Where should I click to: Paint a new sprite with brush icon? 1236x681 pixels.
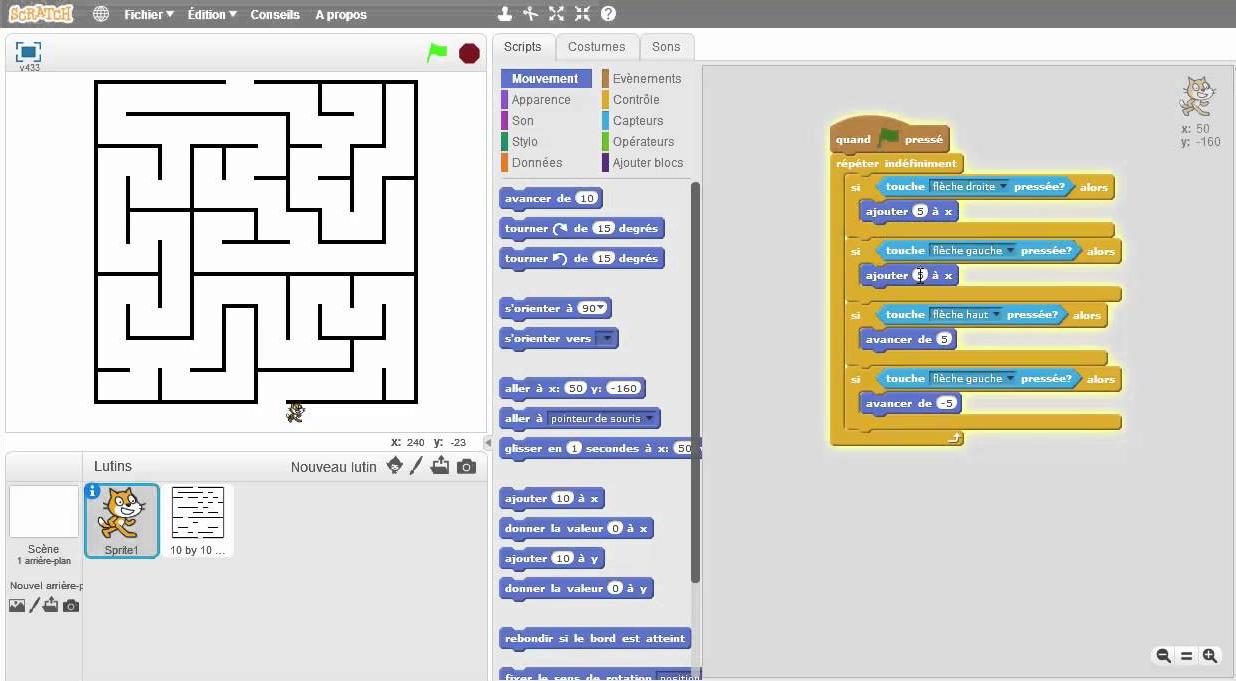pos(417,466)
